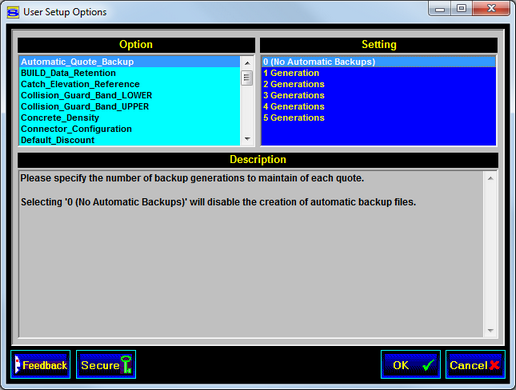Dismiss dialog with the Cancel button
The height and width of the screenshot is (390, 516).
coord(475,365)
